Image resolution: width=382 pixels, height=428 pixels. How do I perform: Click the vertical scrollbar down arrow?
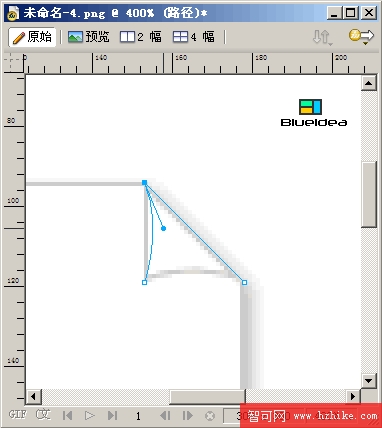coord(369,380)
